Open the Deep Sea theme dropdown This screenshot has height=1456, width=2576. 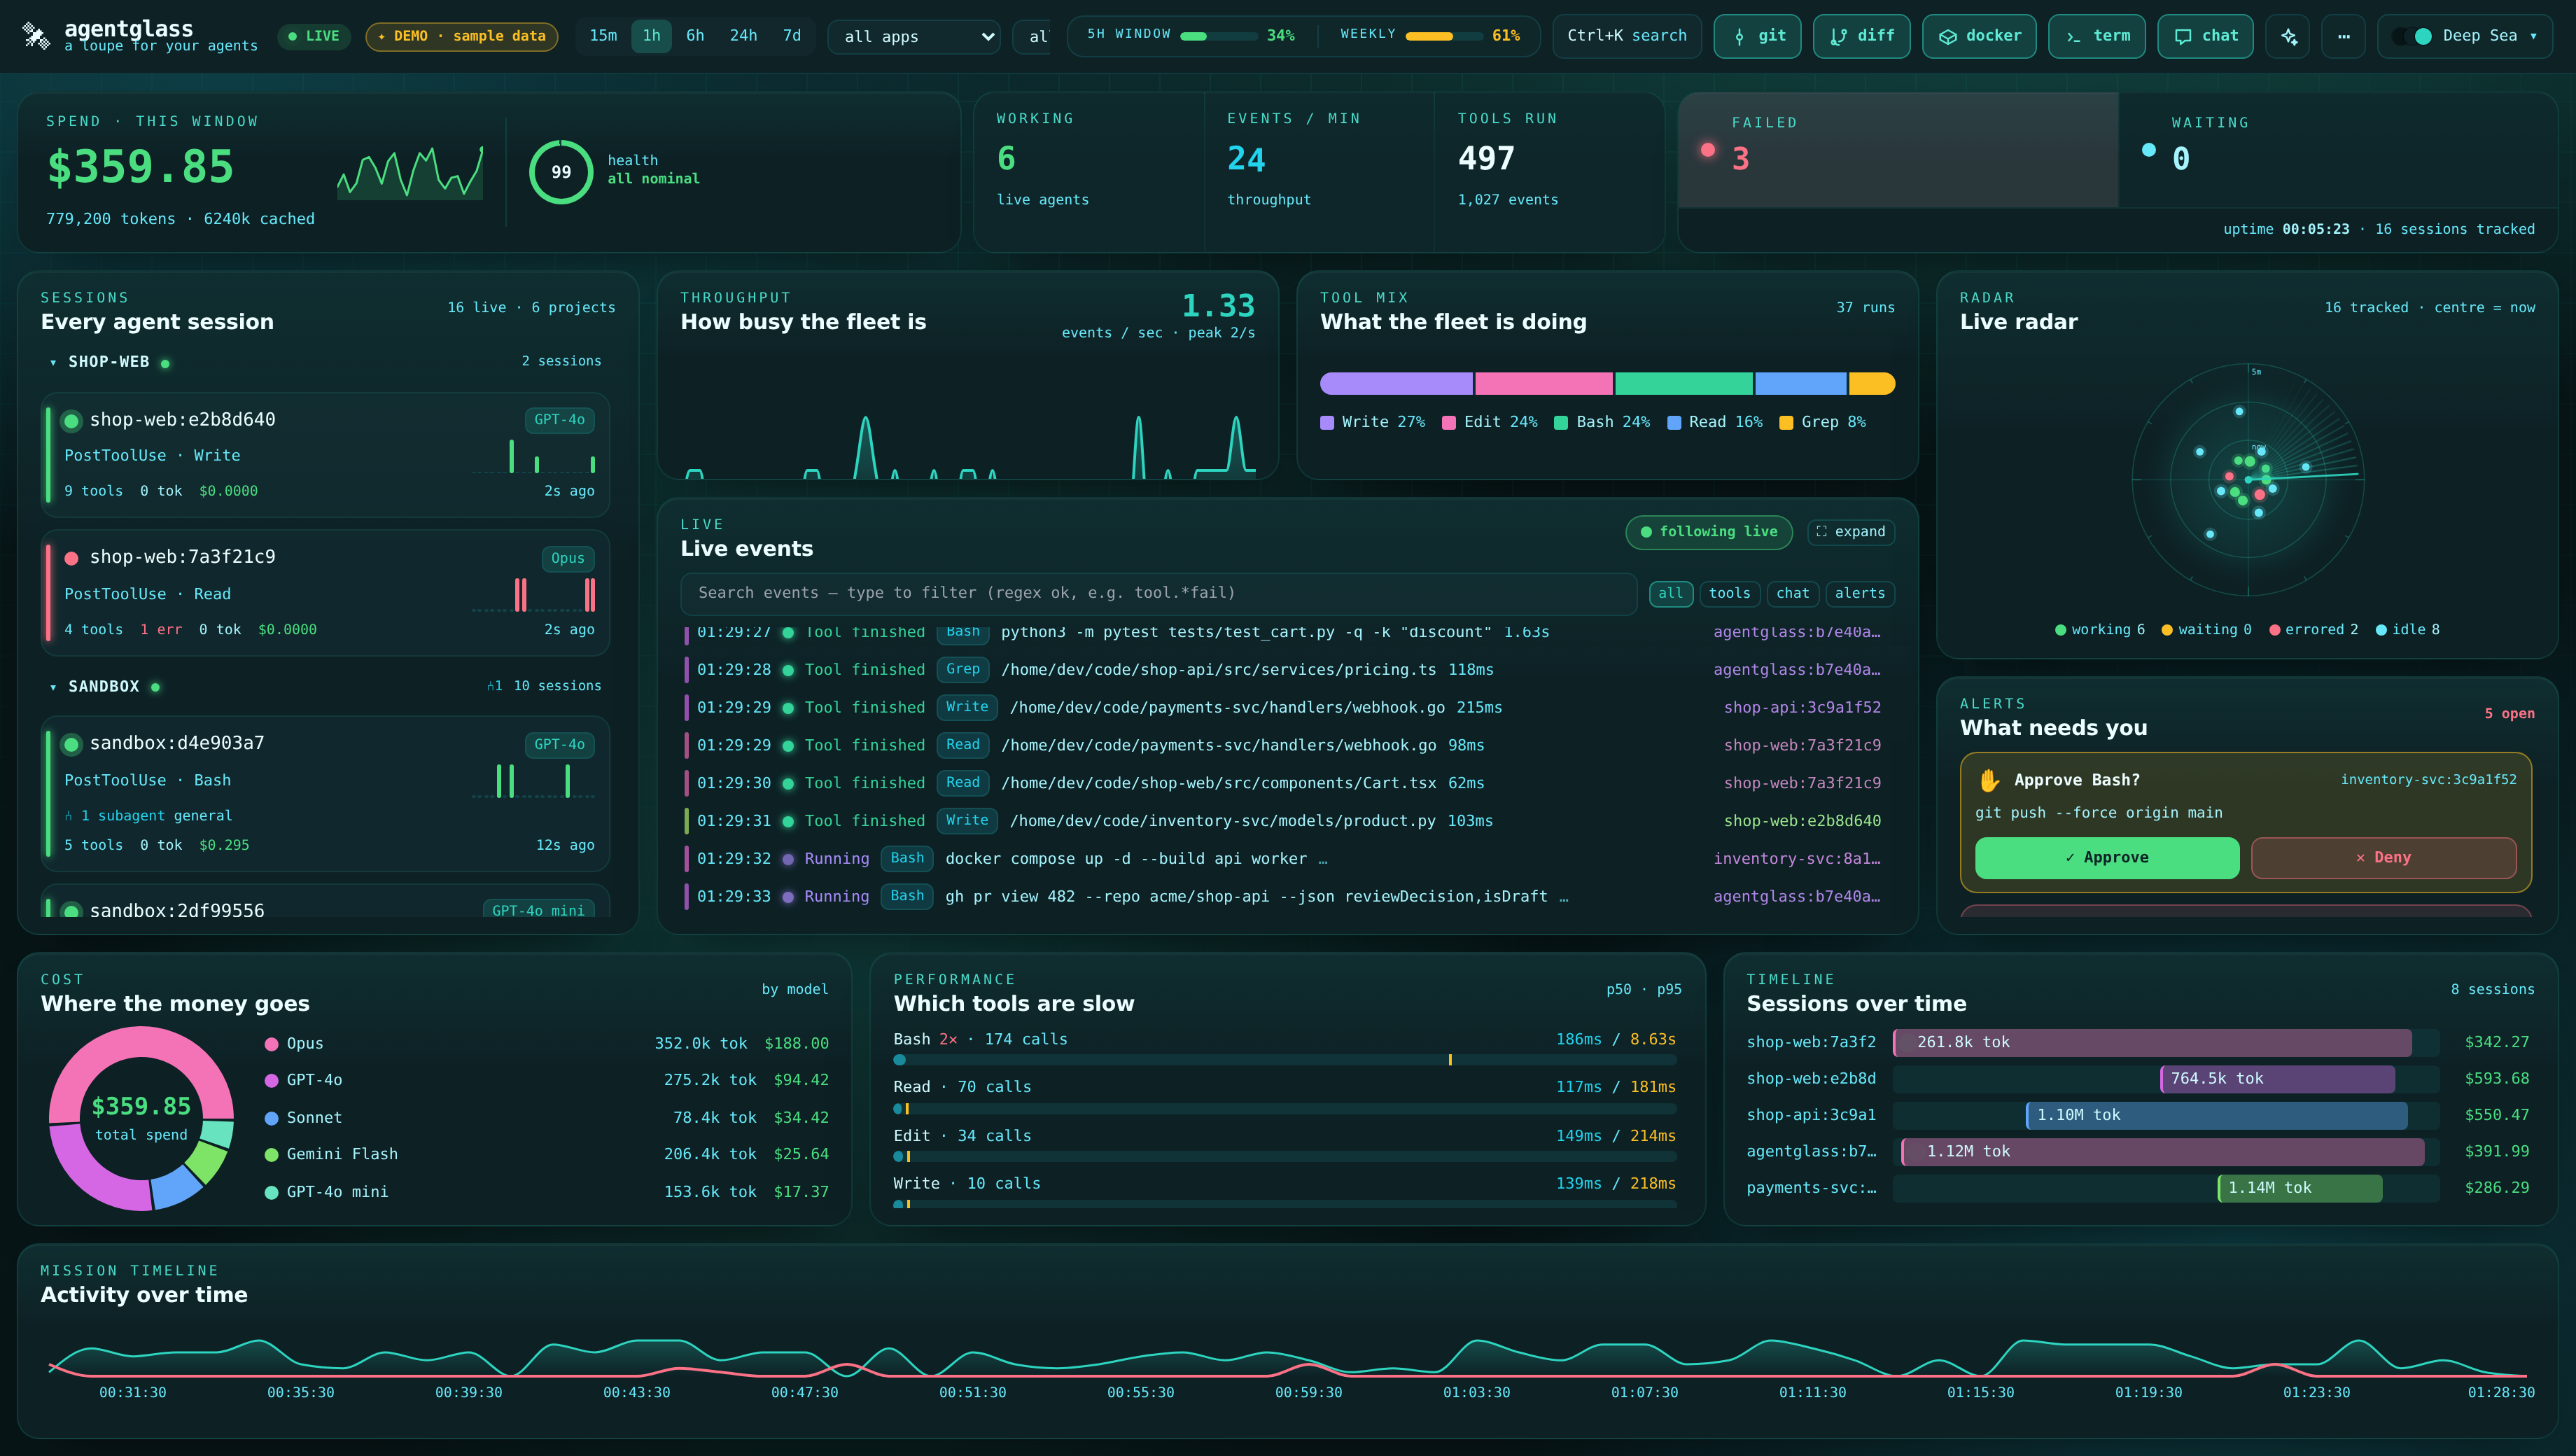point(2464,36)
